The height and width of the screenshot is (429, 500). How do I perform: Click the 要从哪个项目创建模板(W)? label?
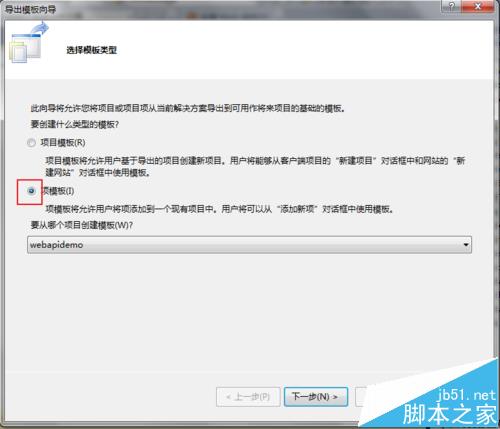(82, 225)
